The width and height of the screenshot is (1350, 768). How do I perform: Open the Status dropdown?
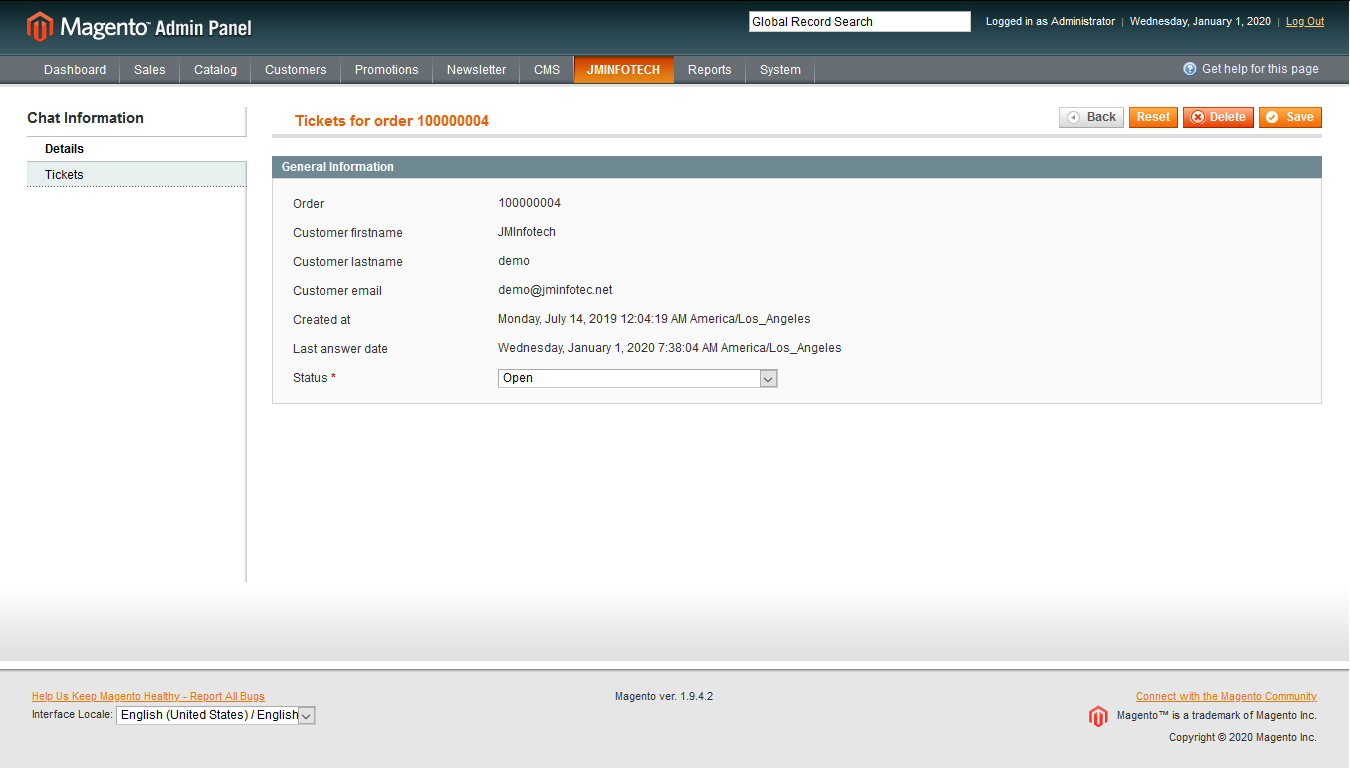pyautogui.click(x=637, y=378)
